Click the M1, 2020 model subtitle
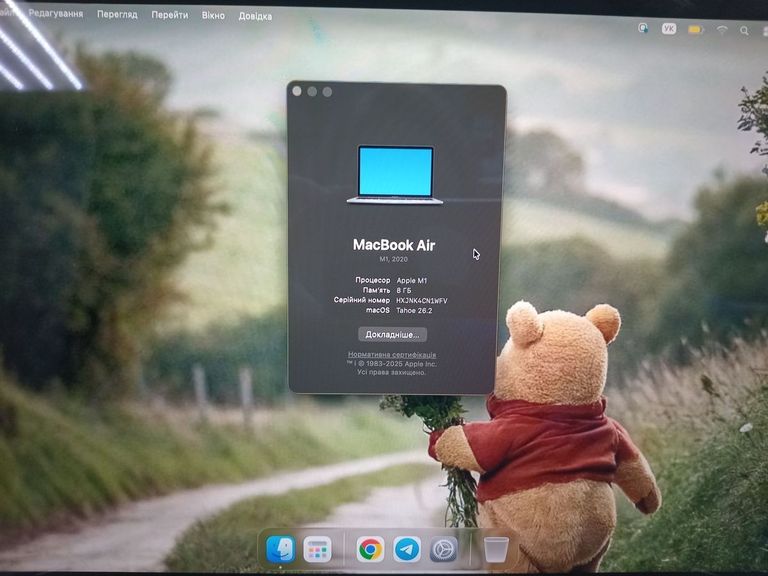This screenshot has height=576, width=768. (393, 259)
